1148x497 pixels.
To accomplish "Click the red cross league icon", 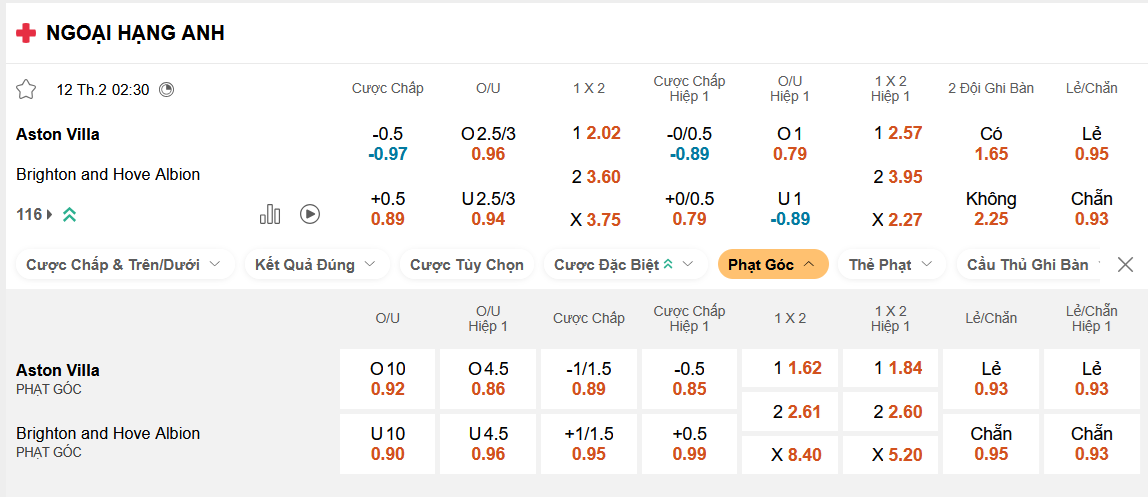I will pyautogui.click(x=26, y=33).
